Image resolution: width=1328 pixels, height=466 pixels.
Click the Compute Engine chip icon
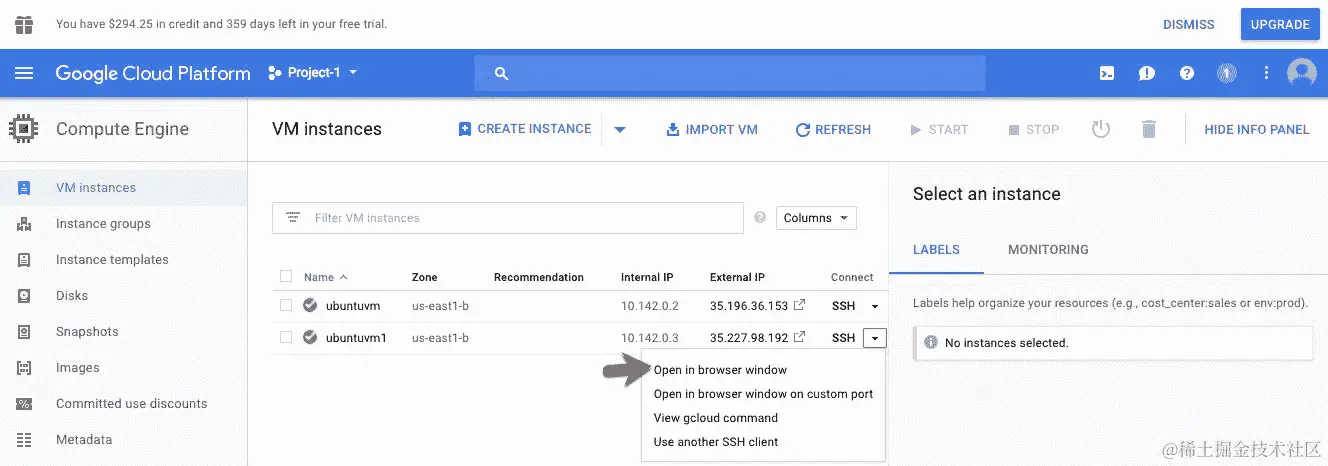coord(24,129)
